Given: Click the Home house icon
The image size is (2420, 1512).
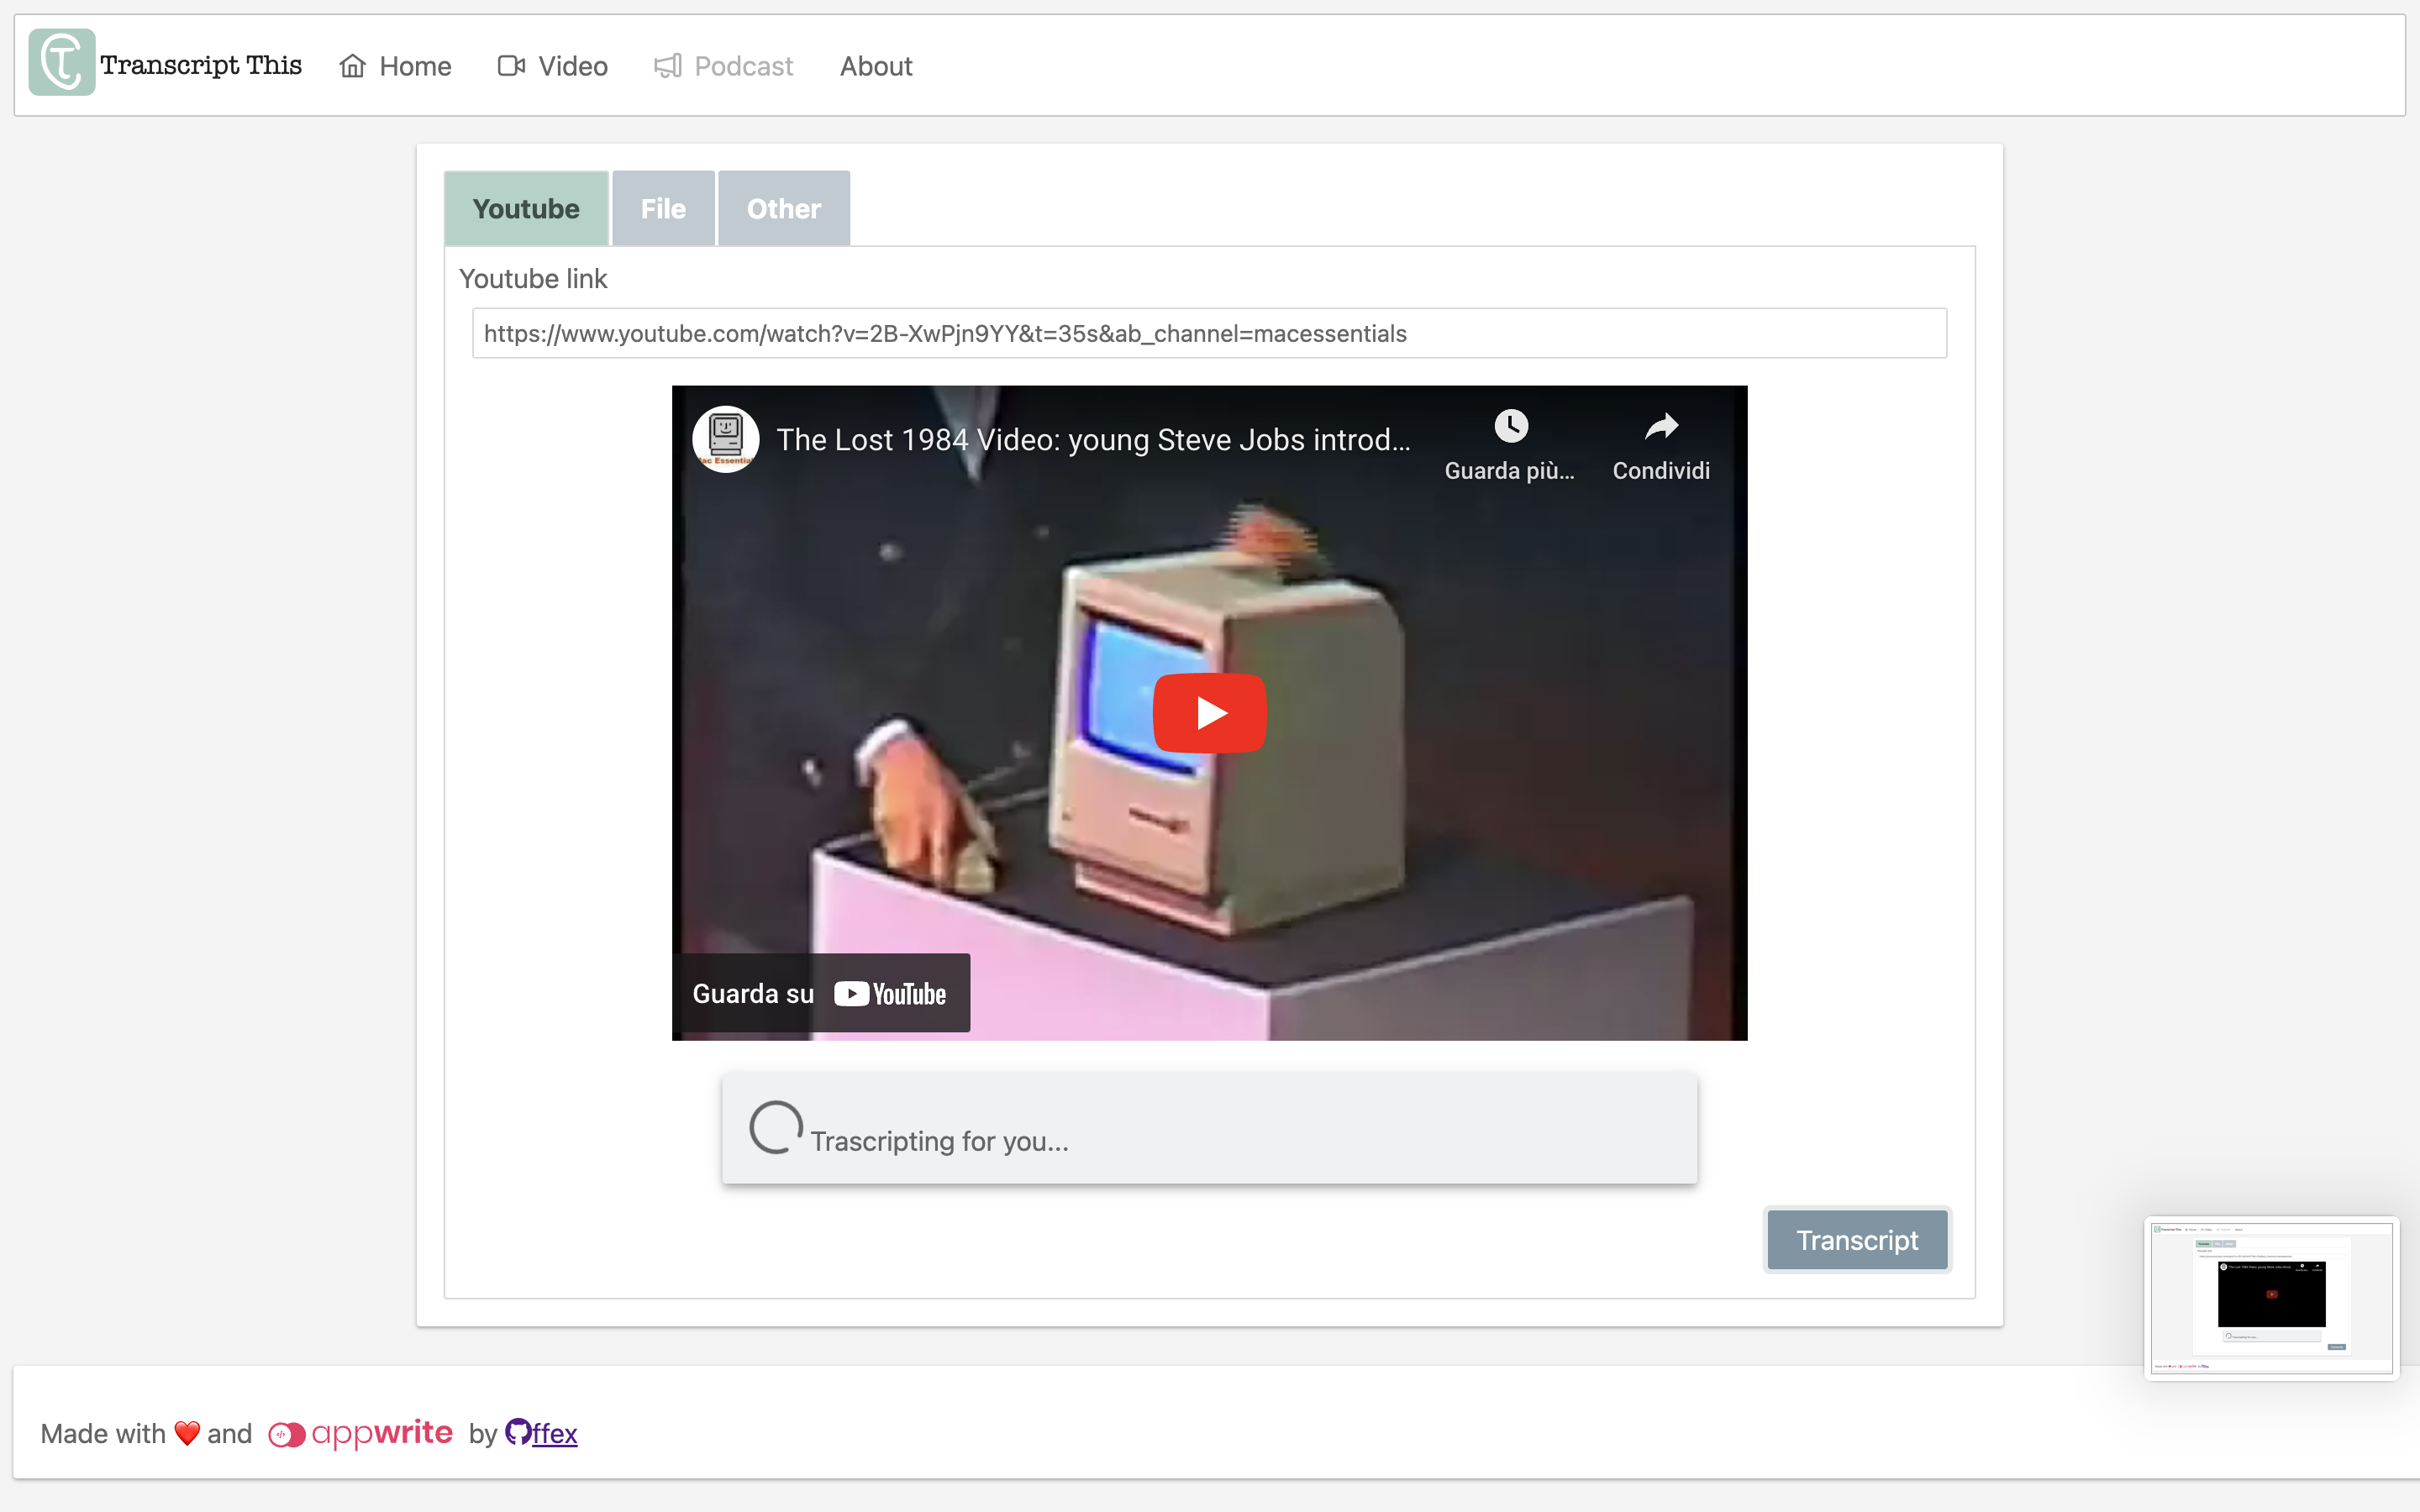Looking at the screenshot, I should pos(352,66).
